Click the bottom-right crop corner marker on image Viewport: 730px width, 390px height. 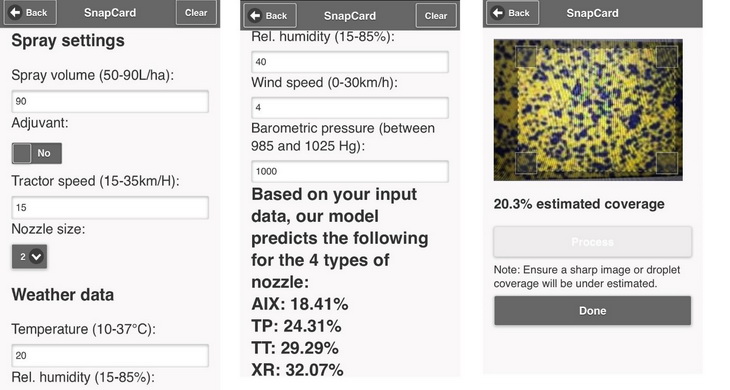click(667, 163)
